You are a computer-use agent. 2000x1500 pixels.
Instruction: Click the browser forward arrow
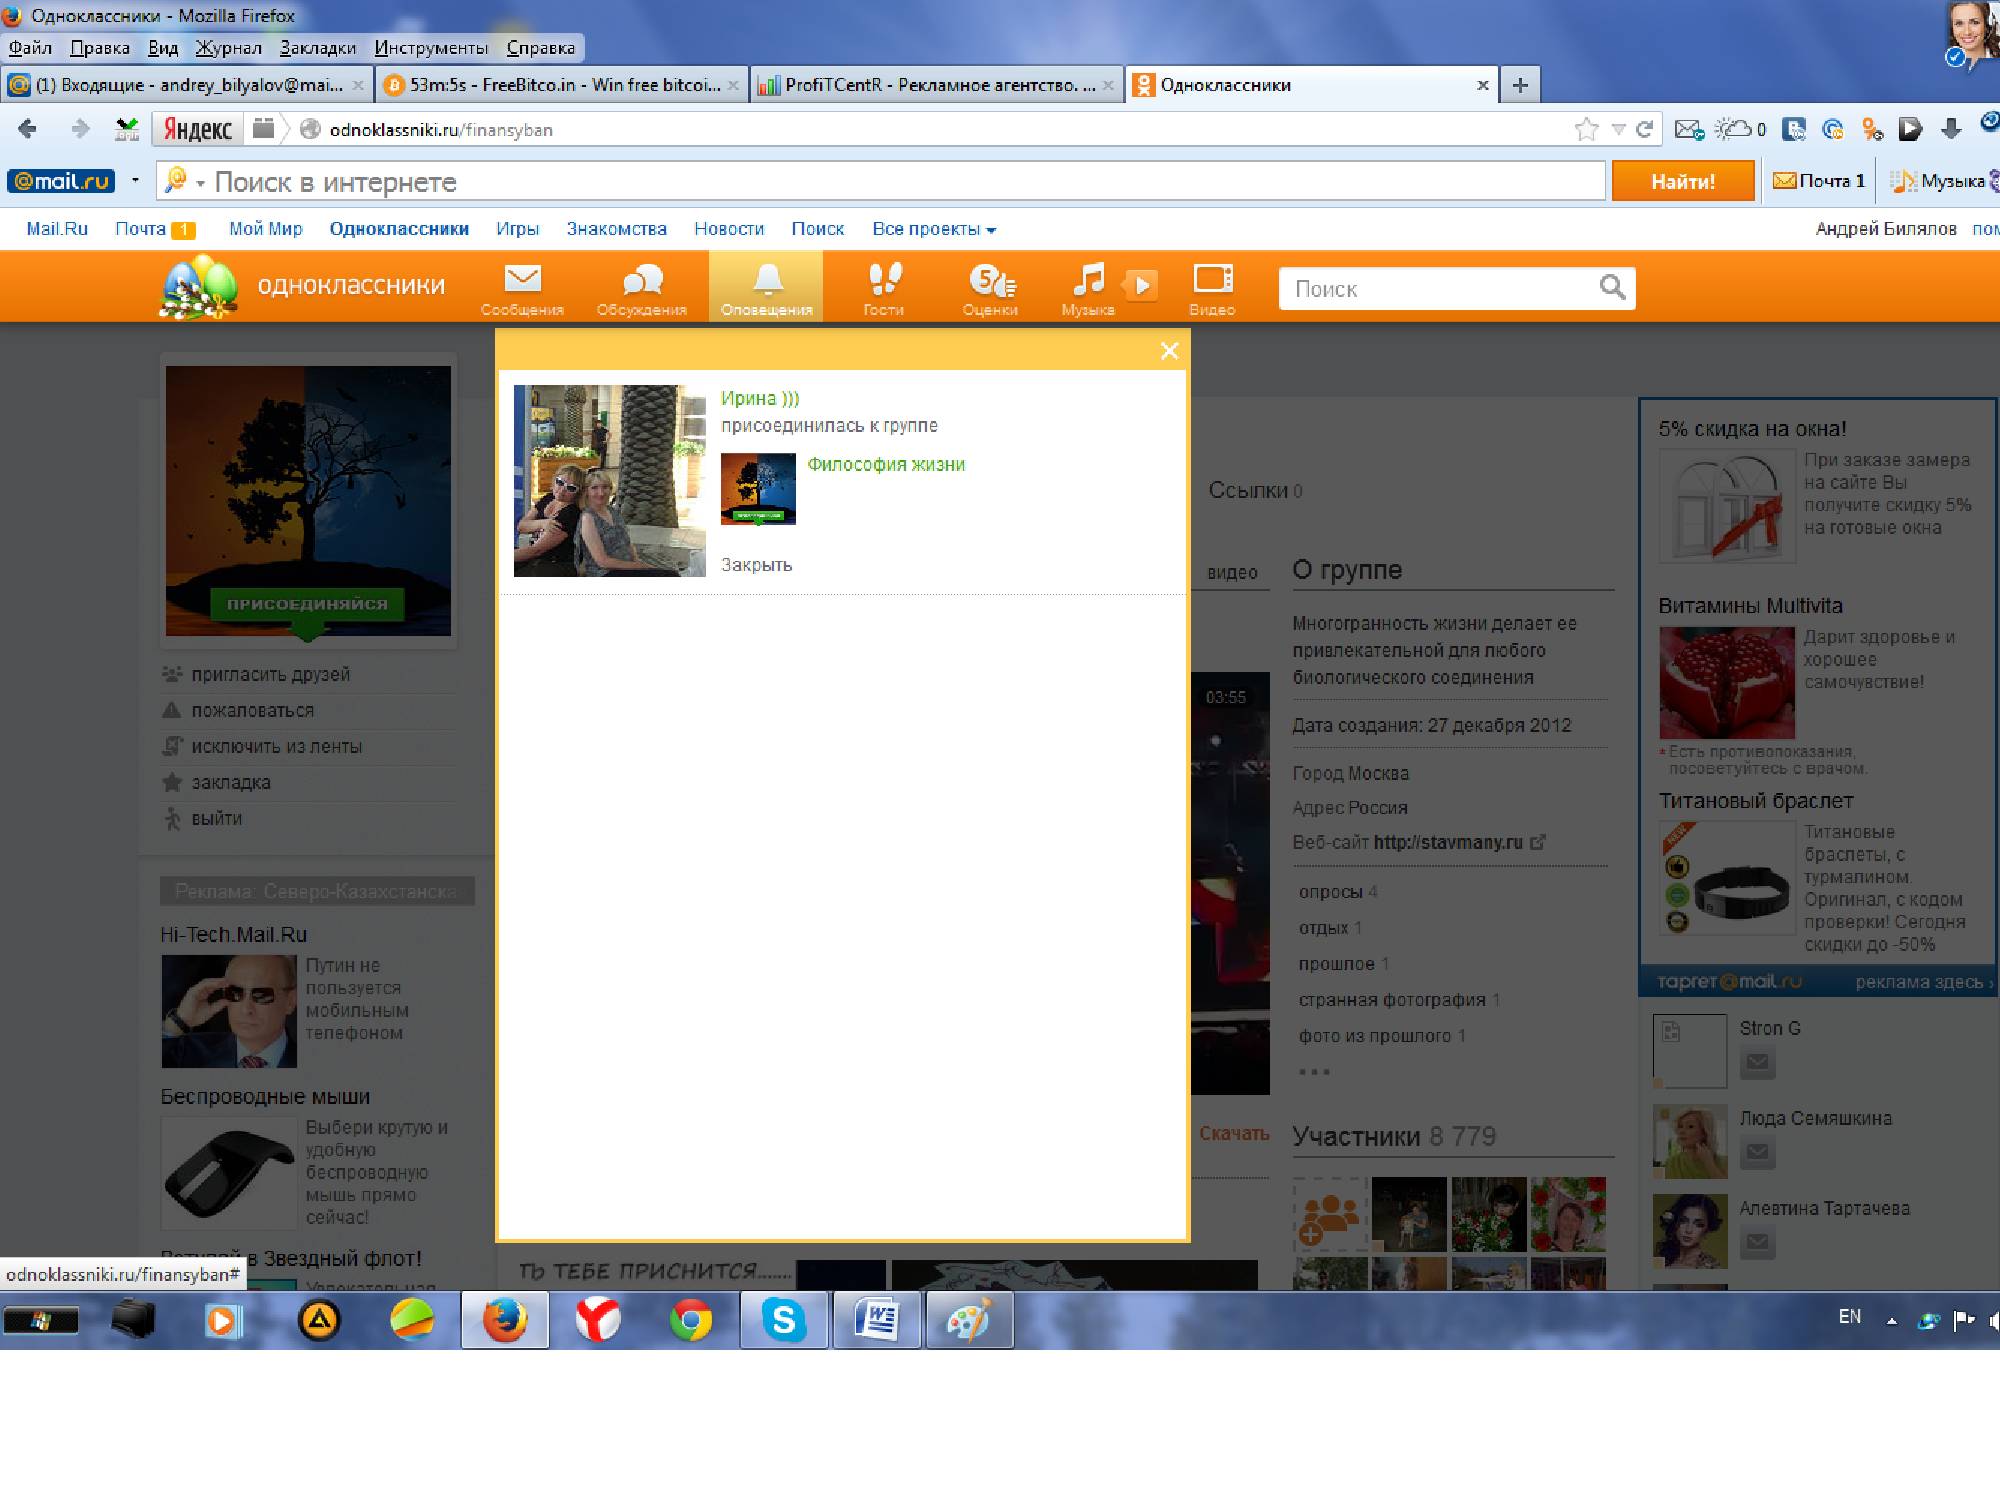click(x=80, y=129)
